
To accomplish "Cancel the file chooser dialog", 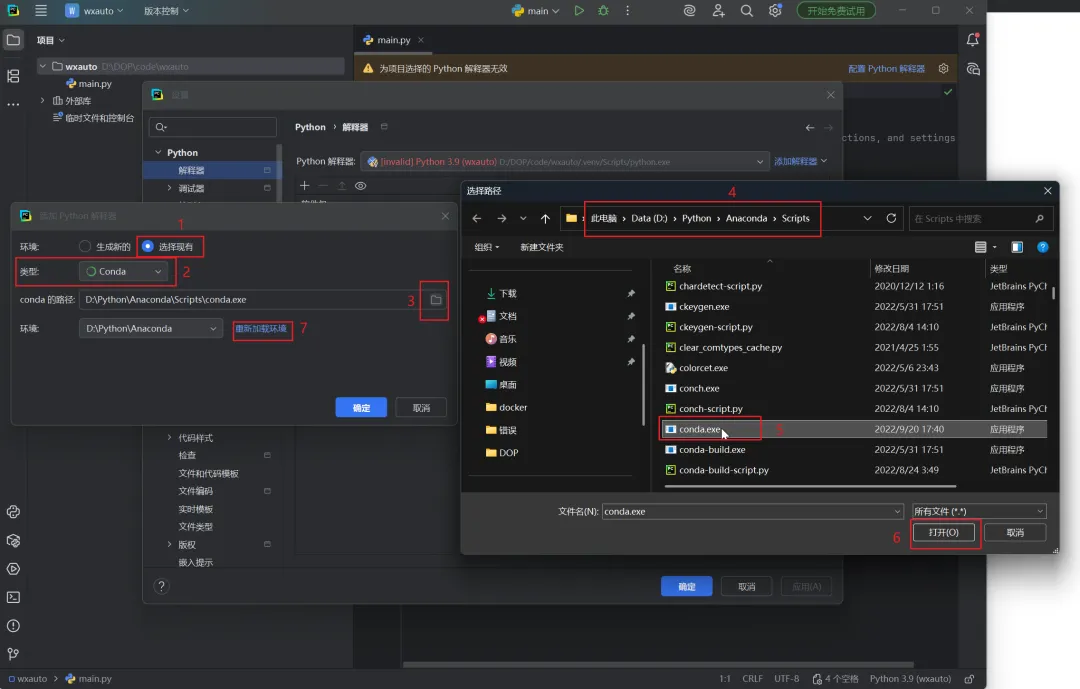I will click(x=1015, y=533).
